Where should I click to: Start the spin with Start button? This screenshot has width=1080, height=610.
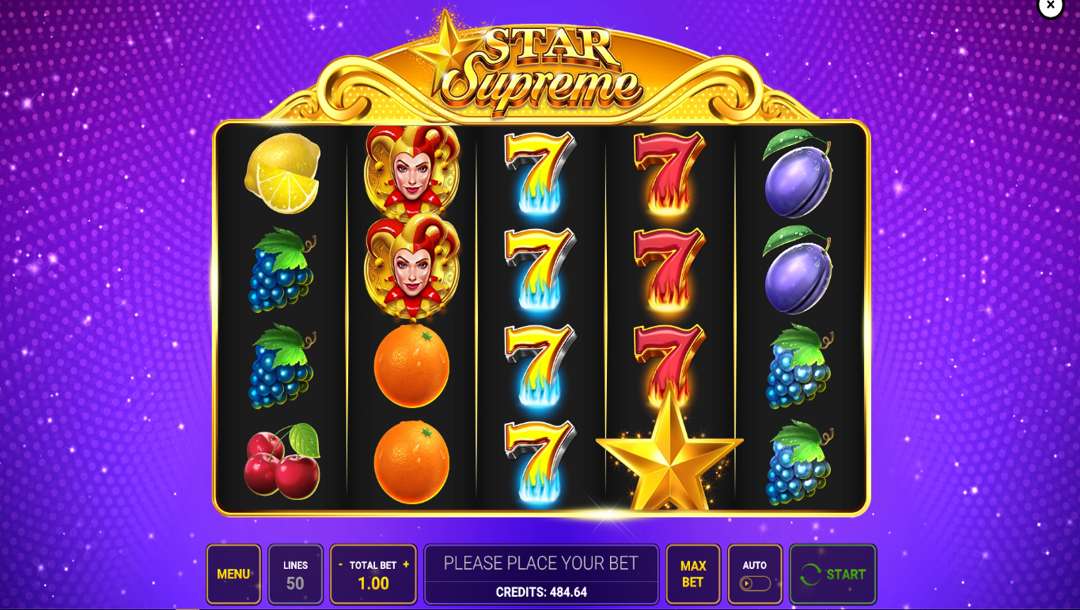coord(833,574)
